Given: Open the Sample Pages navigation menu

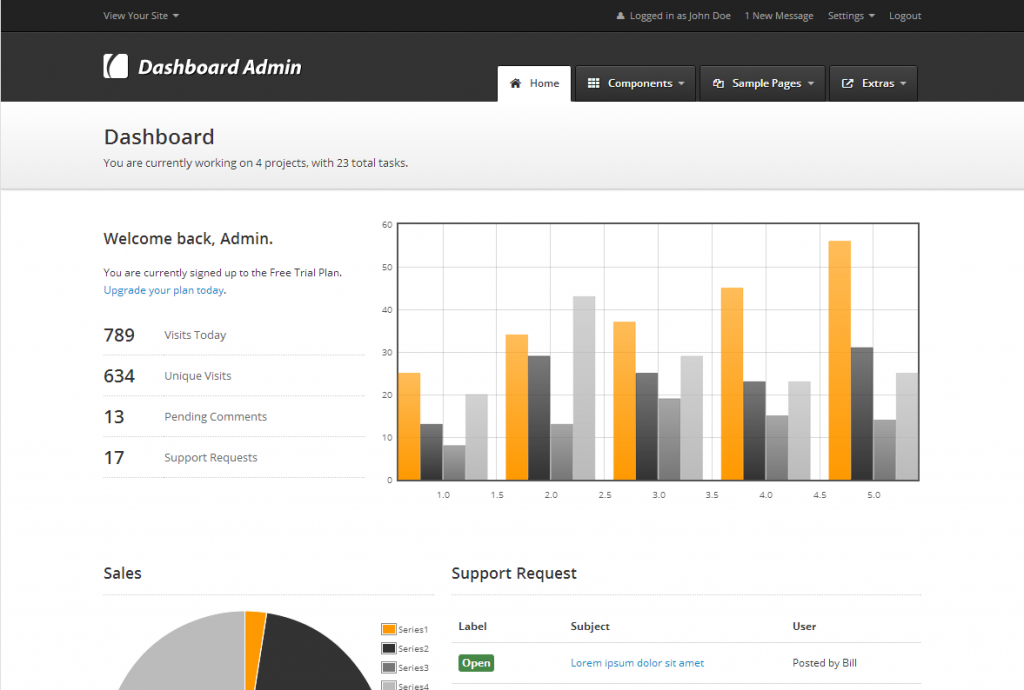Looking at the screenshot, I should click(x=766, y=84).
